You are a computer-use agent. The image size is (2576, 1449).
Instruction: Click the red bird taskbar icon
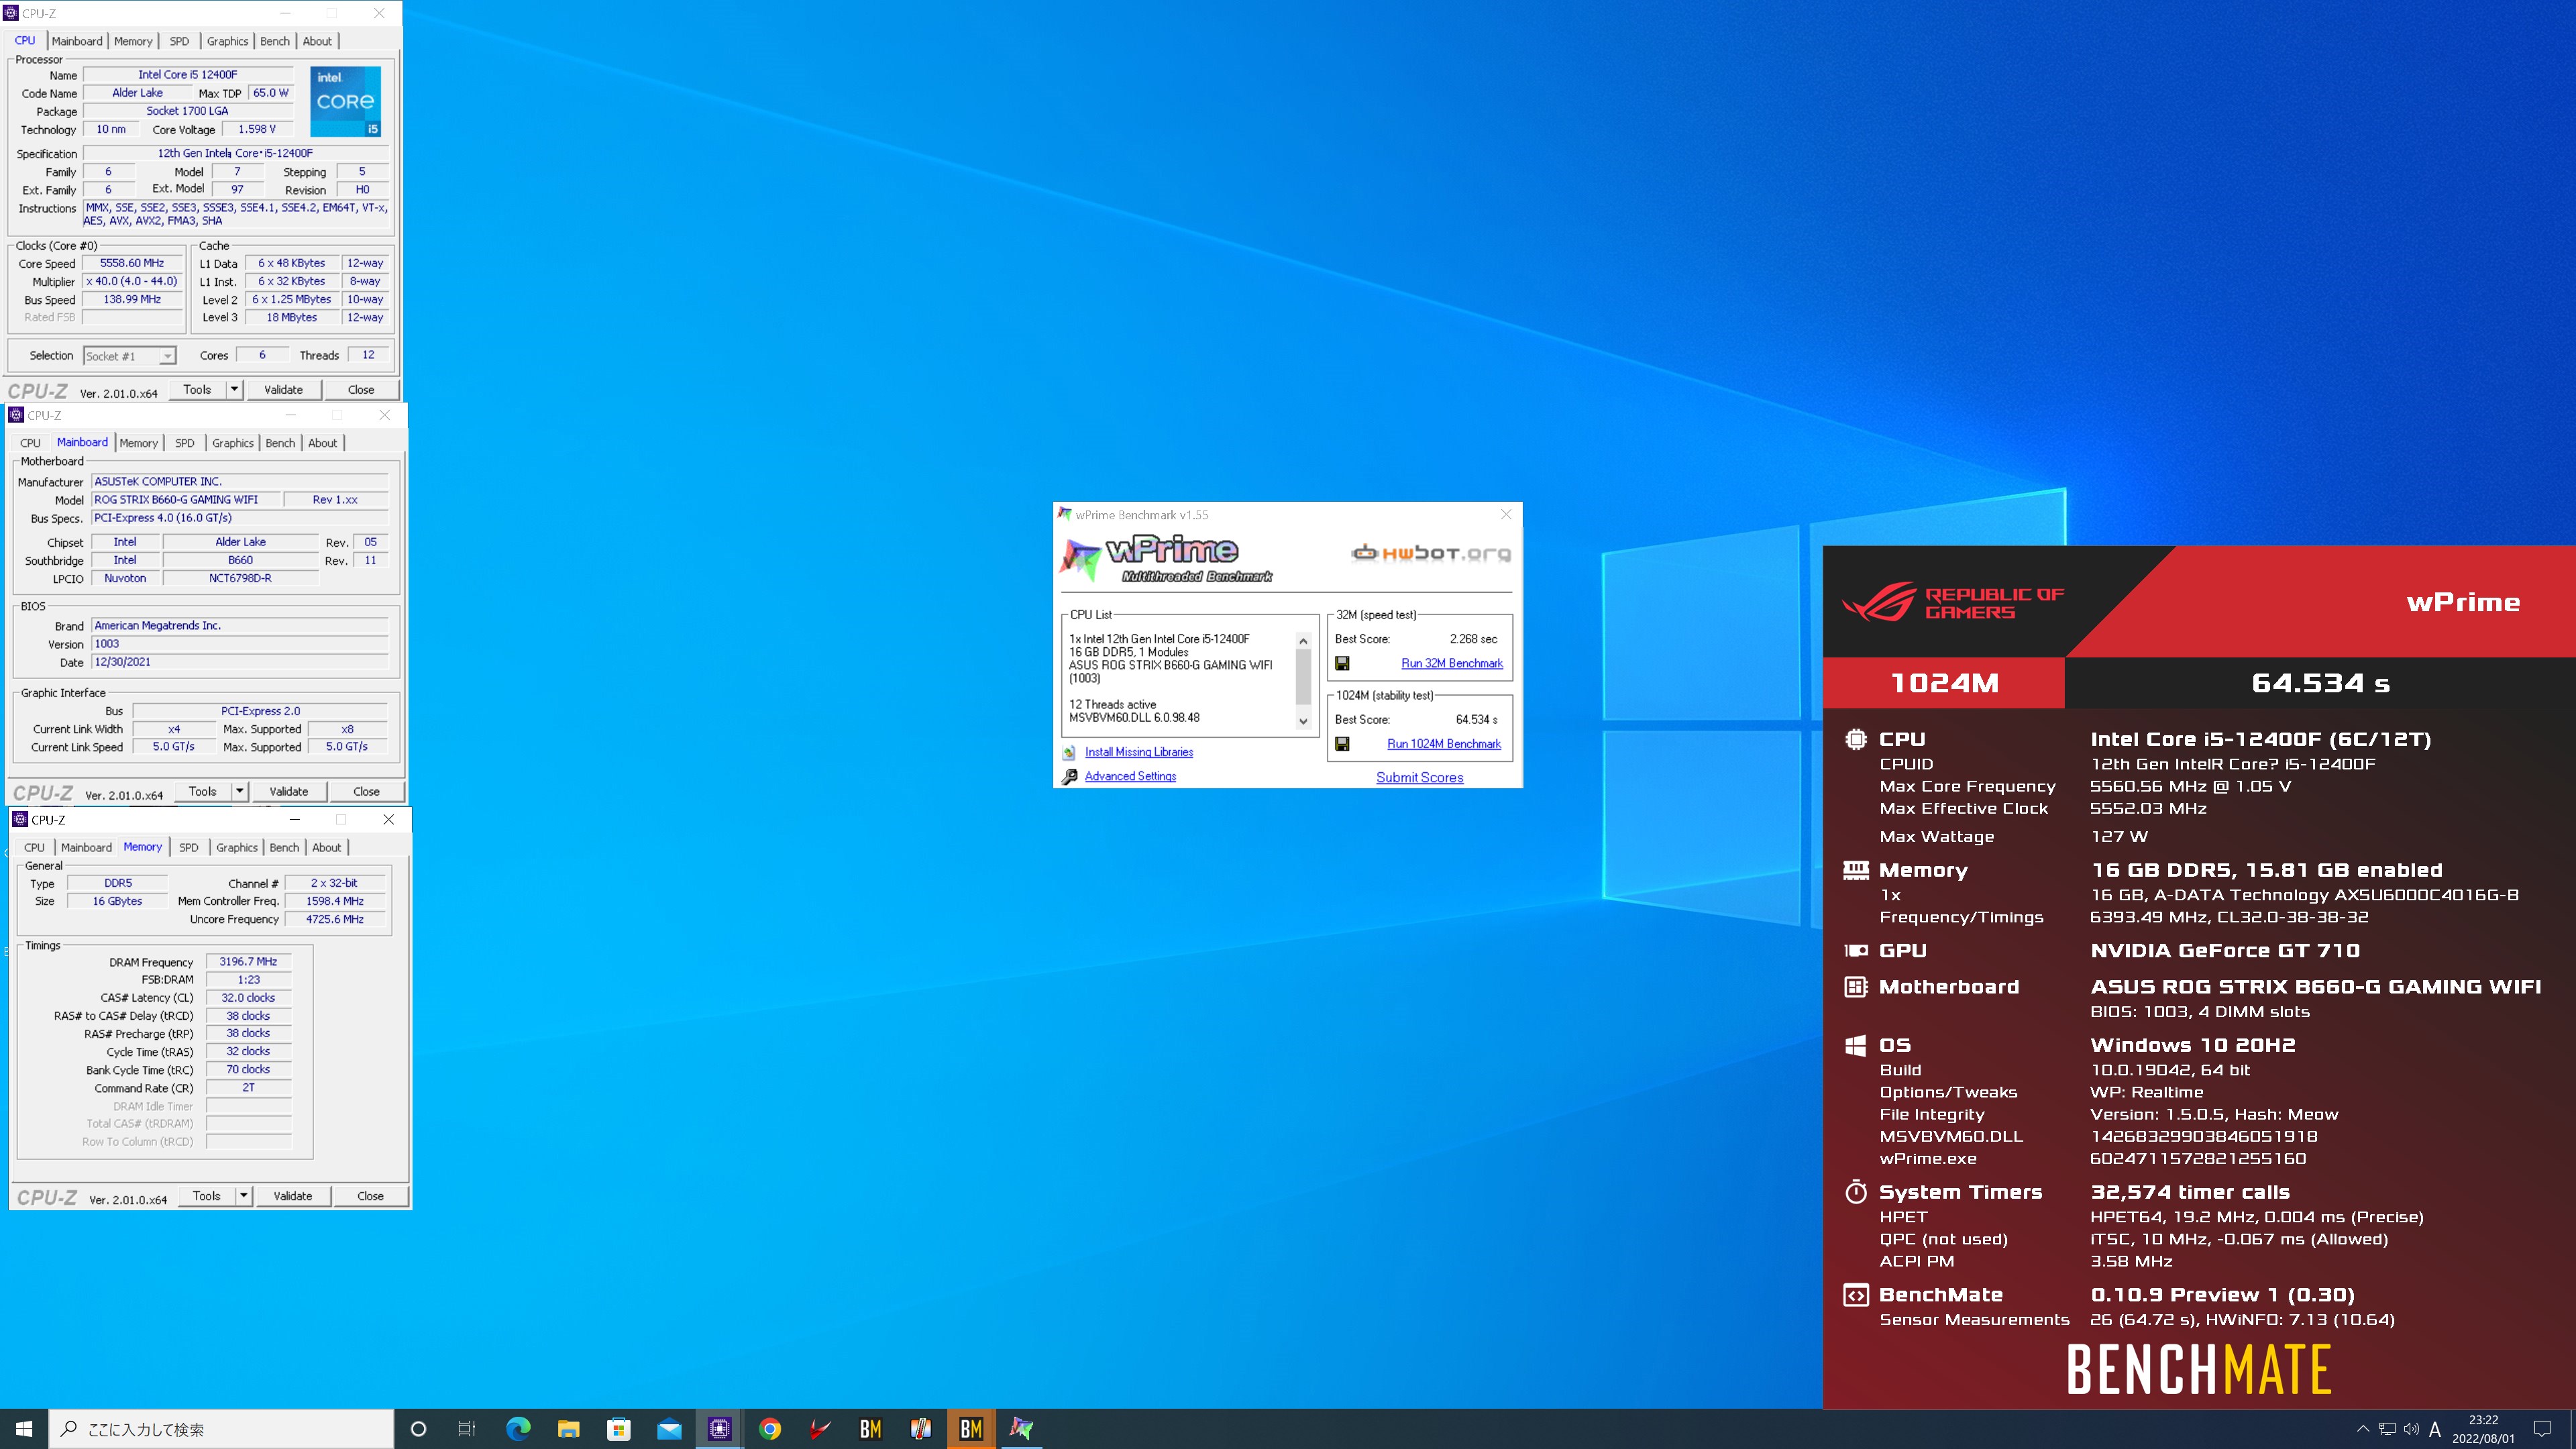820,1429
